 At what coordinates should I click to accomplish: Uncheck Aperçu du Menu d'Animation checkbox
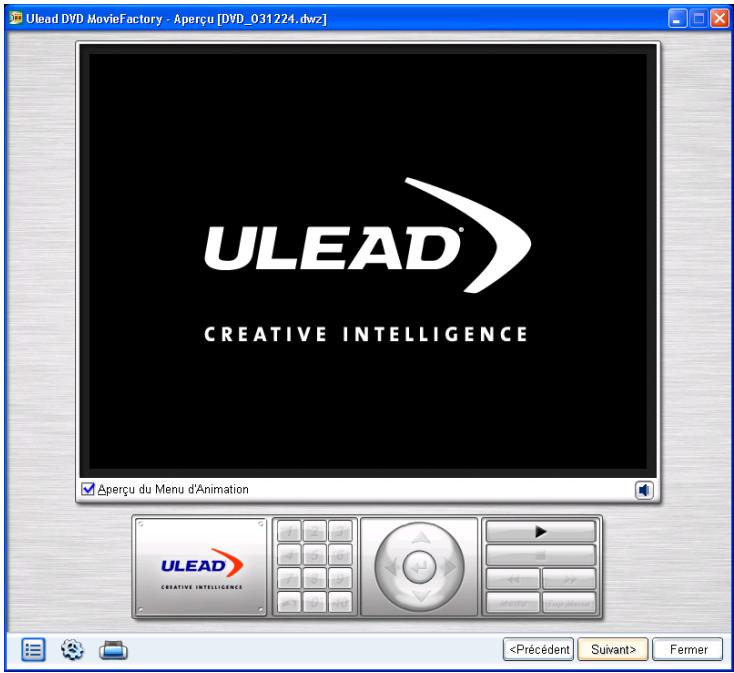[x=88, y=489]
